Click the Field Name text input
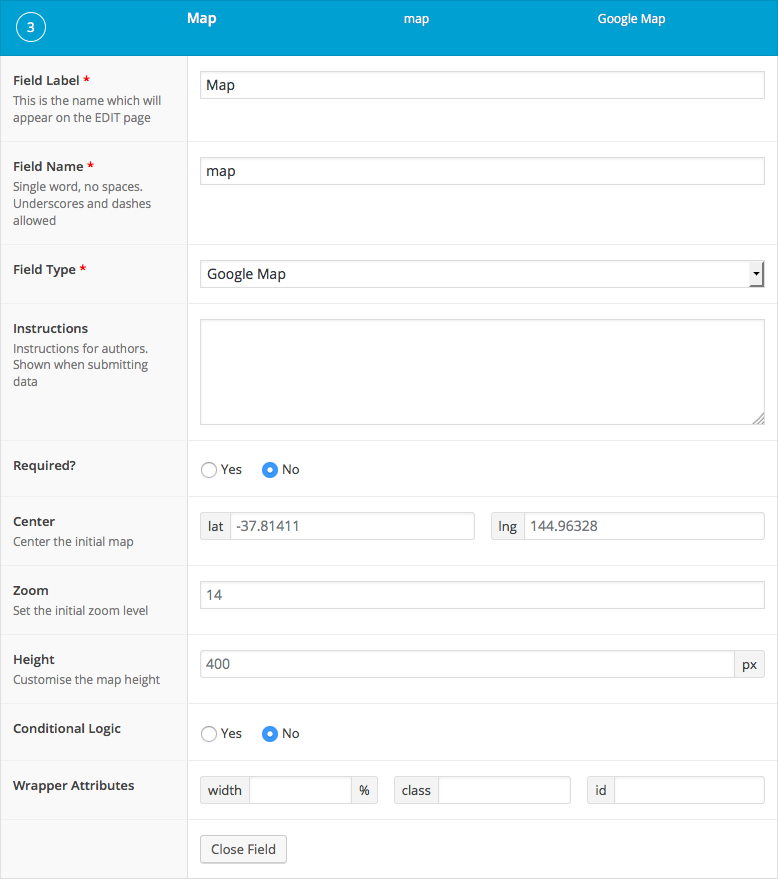Viewport: 778px width, 879px height. click(482, 171)
